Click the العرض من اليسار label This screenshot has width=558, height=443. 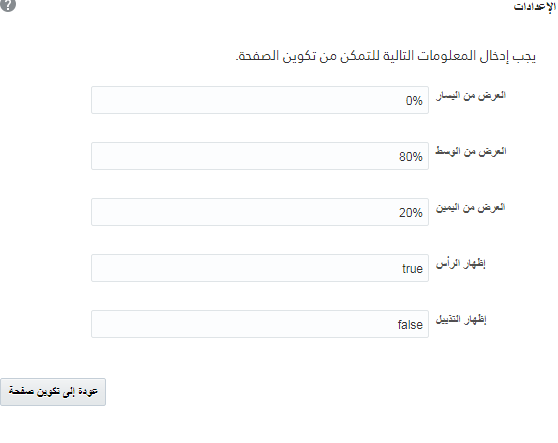point(471,96)
